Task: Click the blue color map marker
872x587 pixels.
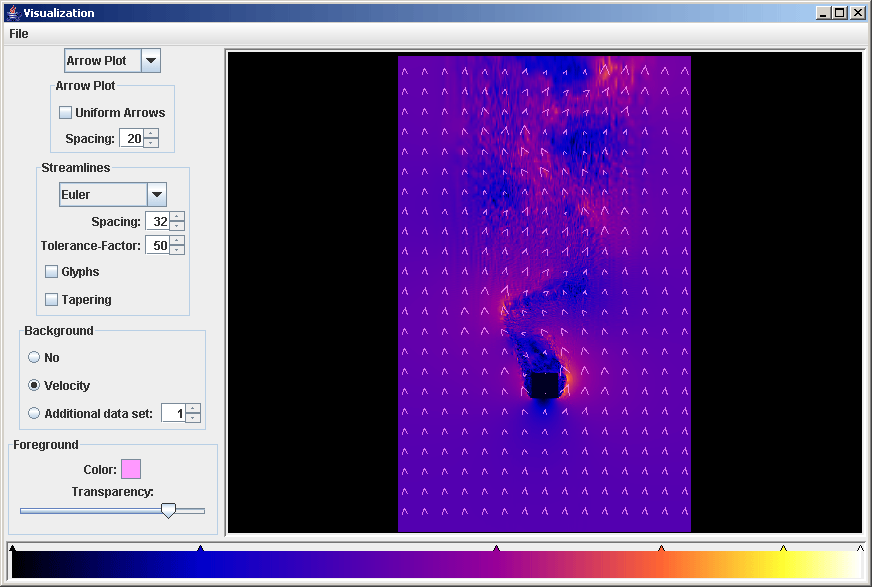Action: tap(200, 549)
